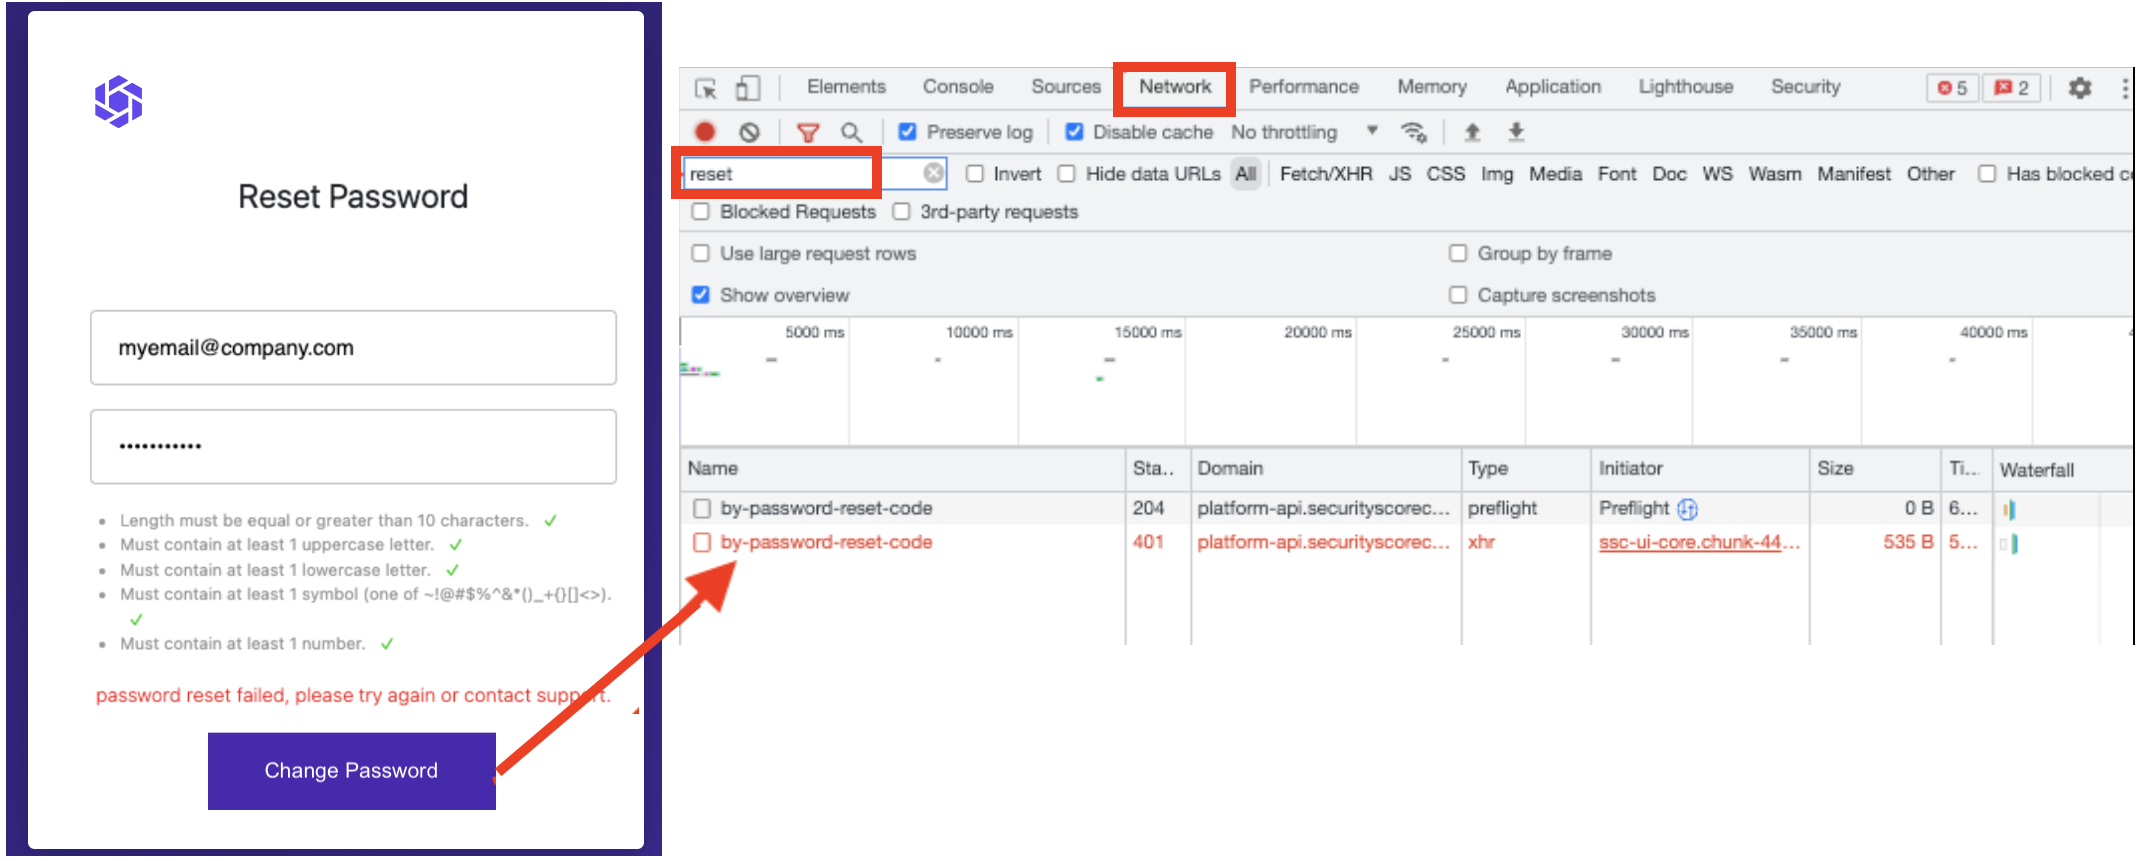Open network conditions wifi icon
2141x861 pixels.
(1413, 132)
